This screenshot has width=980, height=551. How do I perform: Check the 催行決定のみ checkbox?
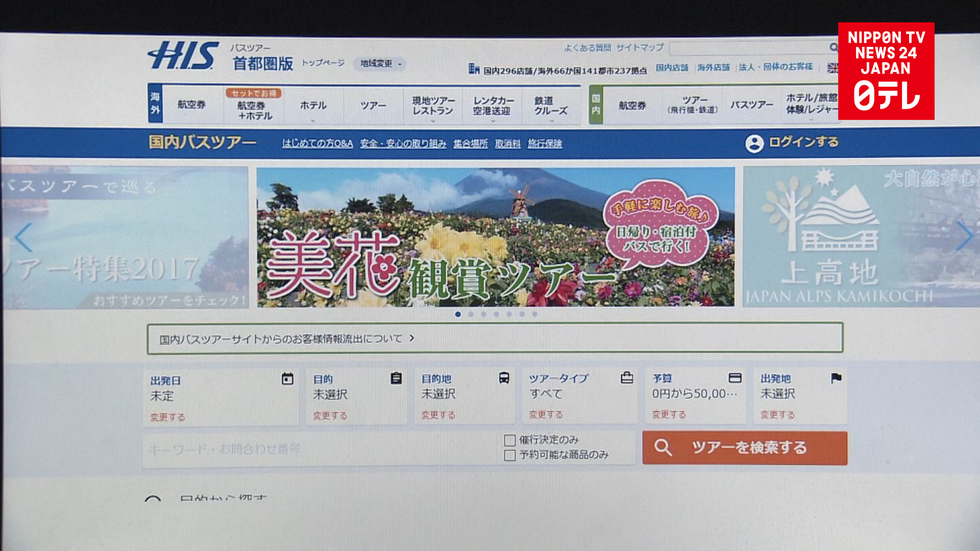[509, 440]
